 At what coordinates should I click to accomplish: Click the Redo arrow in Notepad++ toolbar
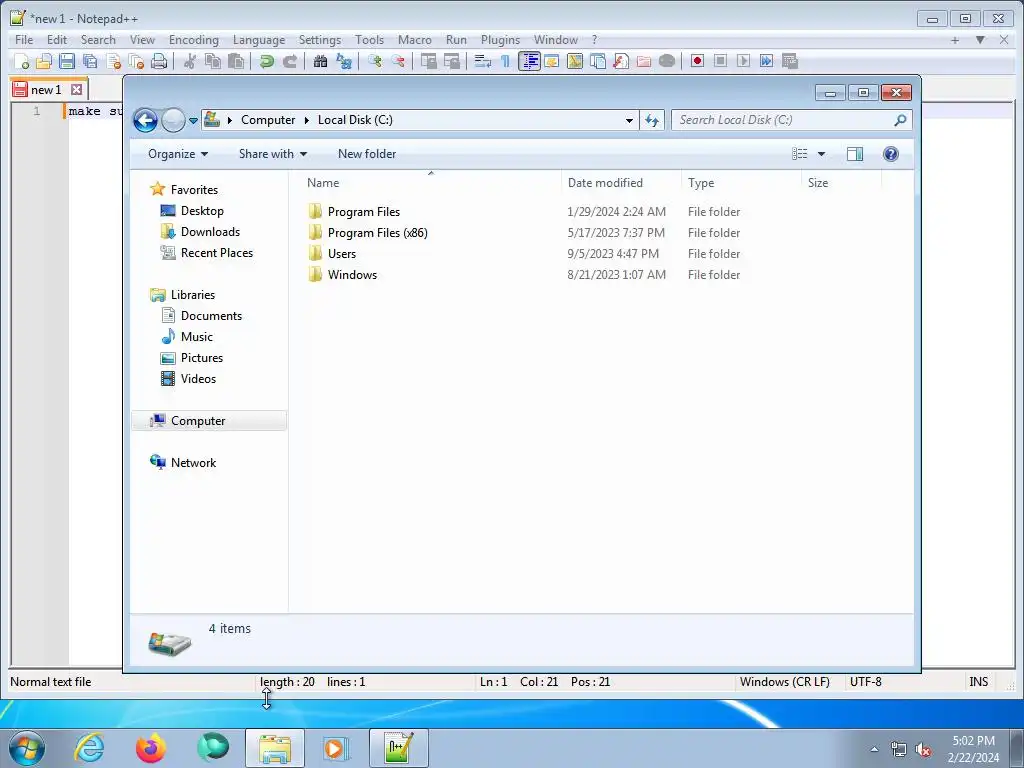point(290,61)
